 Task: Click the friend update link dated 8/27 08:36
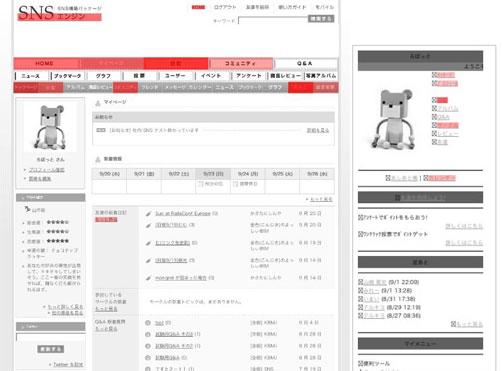374,316
